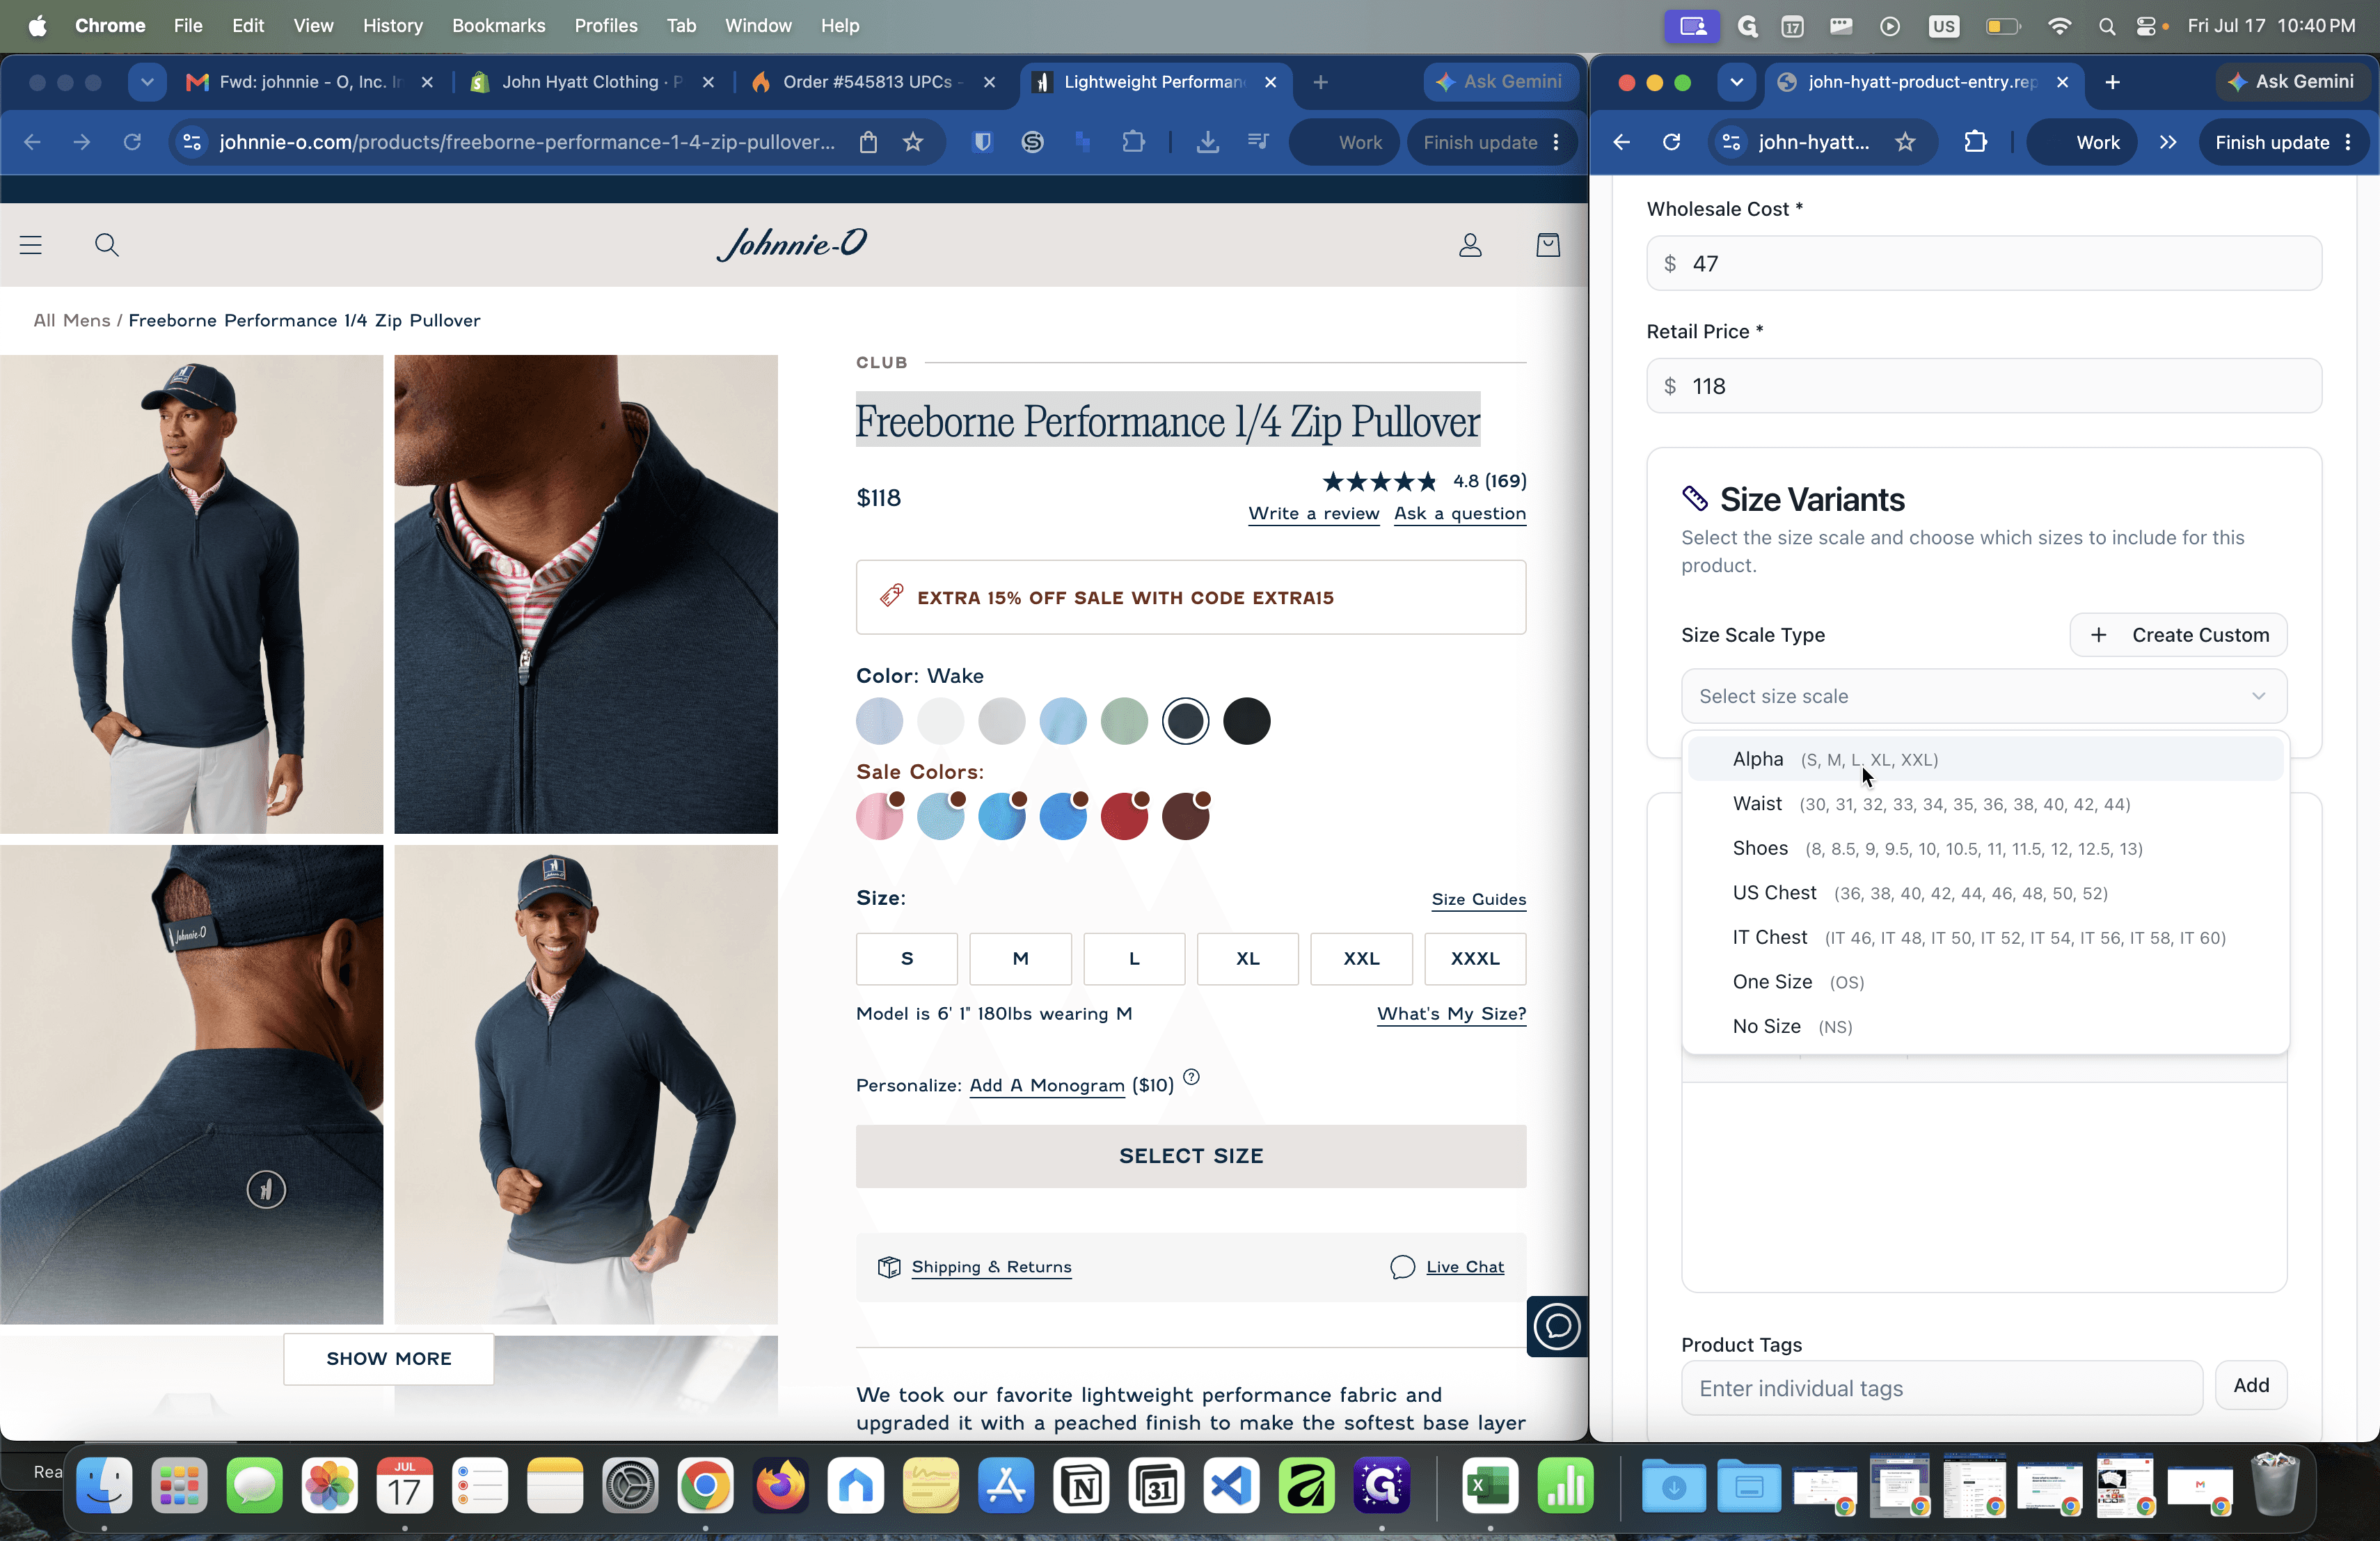The width and height of the screenshot is (2380, 1541).
Task: Open the shopping bag cart icon
Action: 1548,245
